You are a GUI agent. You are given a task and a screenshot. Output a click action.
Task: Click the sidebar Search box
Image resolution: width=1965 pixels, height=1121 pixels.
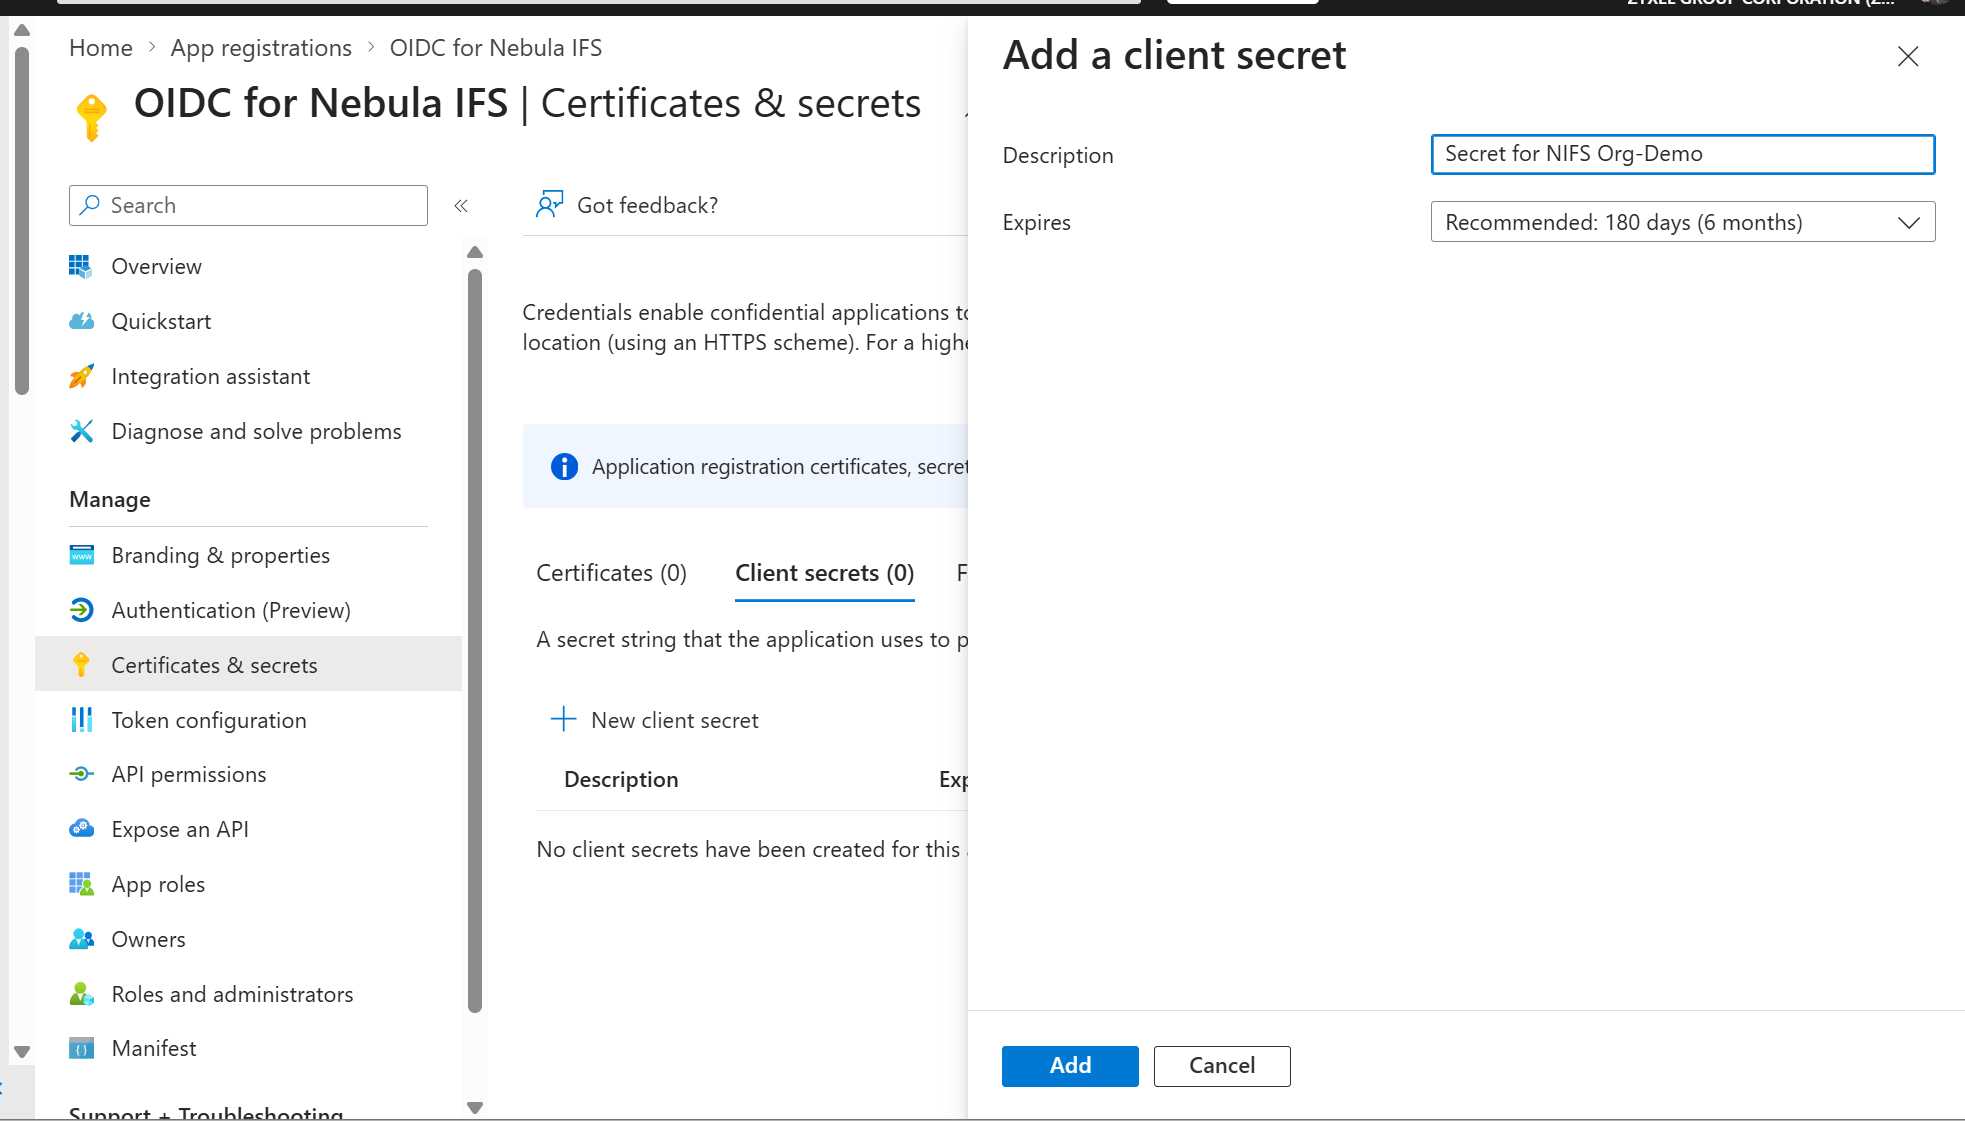point(248,205)
